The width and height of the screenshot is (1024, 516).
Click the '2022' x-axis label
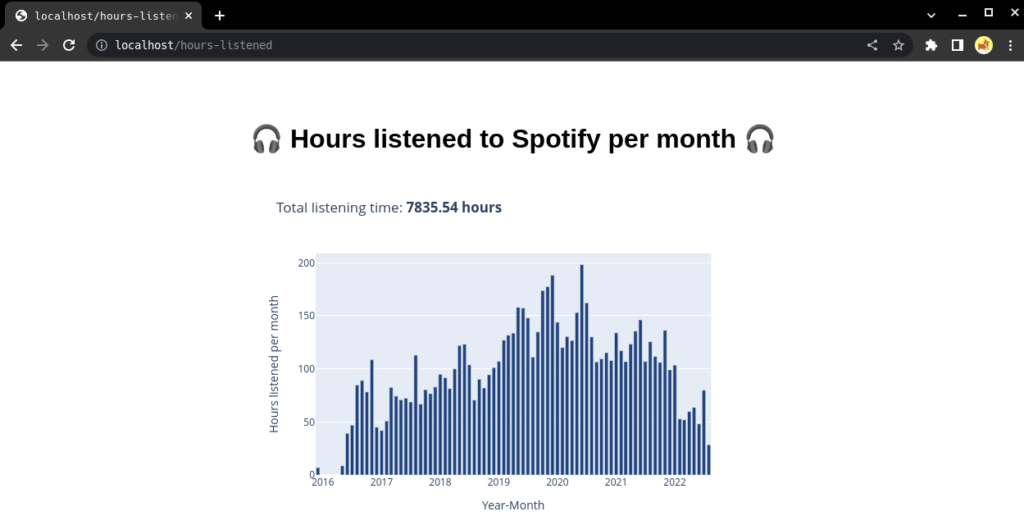[675, 482]
